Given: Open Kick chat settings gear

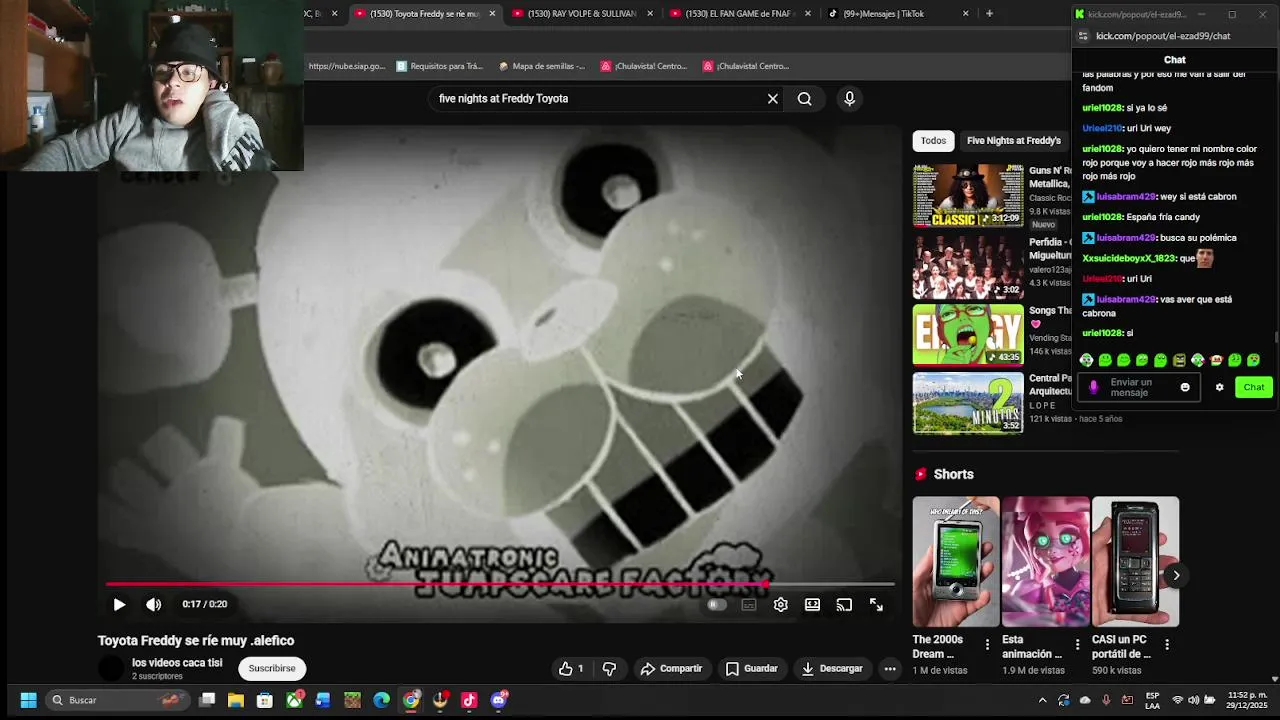Looking at the screenshot, I should pos(1219,388).
